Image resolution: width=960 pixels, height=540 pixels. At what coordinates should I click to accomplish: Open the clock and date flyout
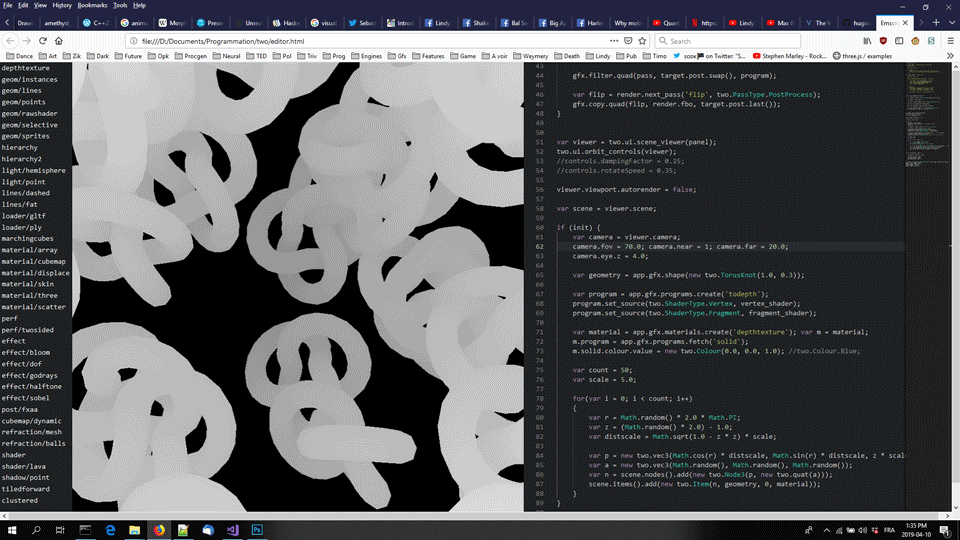tap(916, 530)
